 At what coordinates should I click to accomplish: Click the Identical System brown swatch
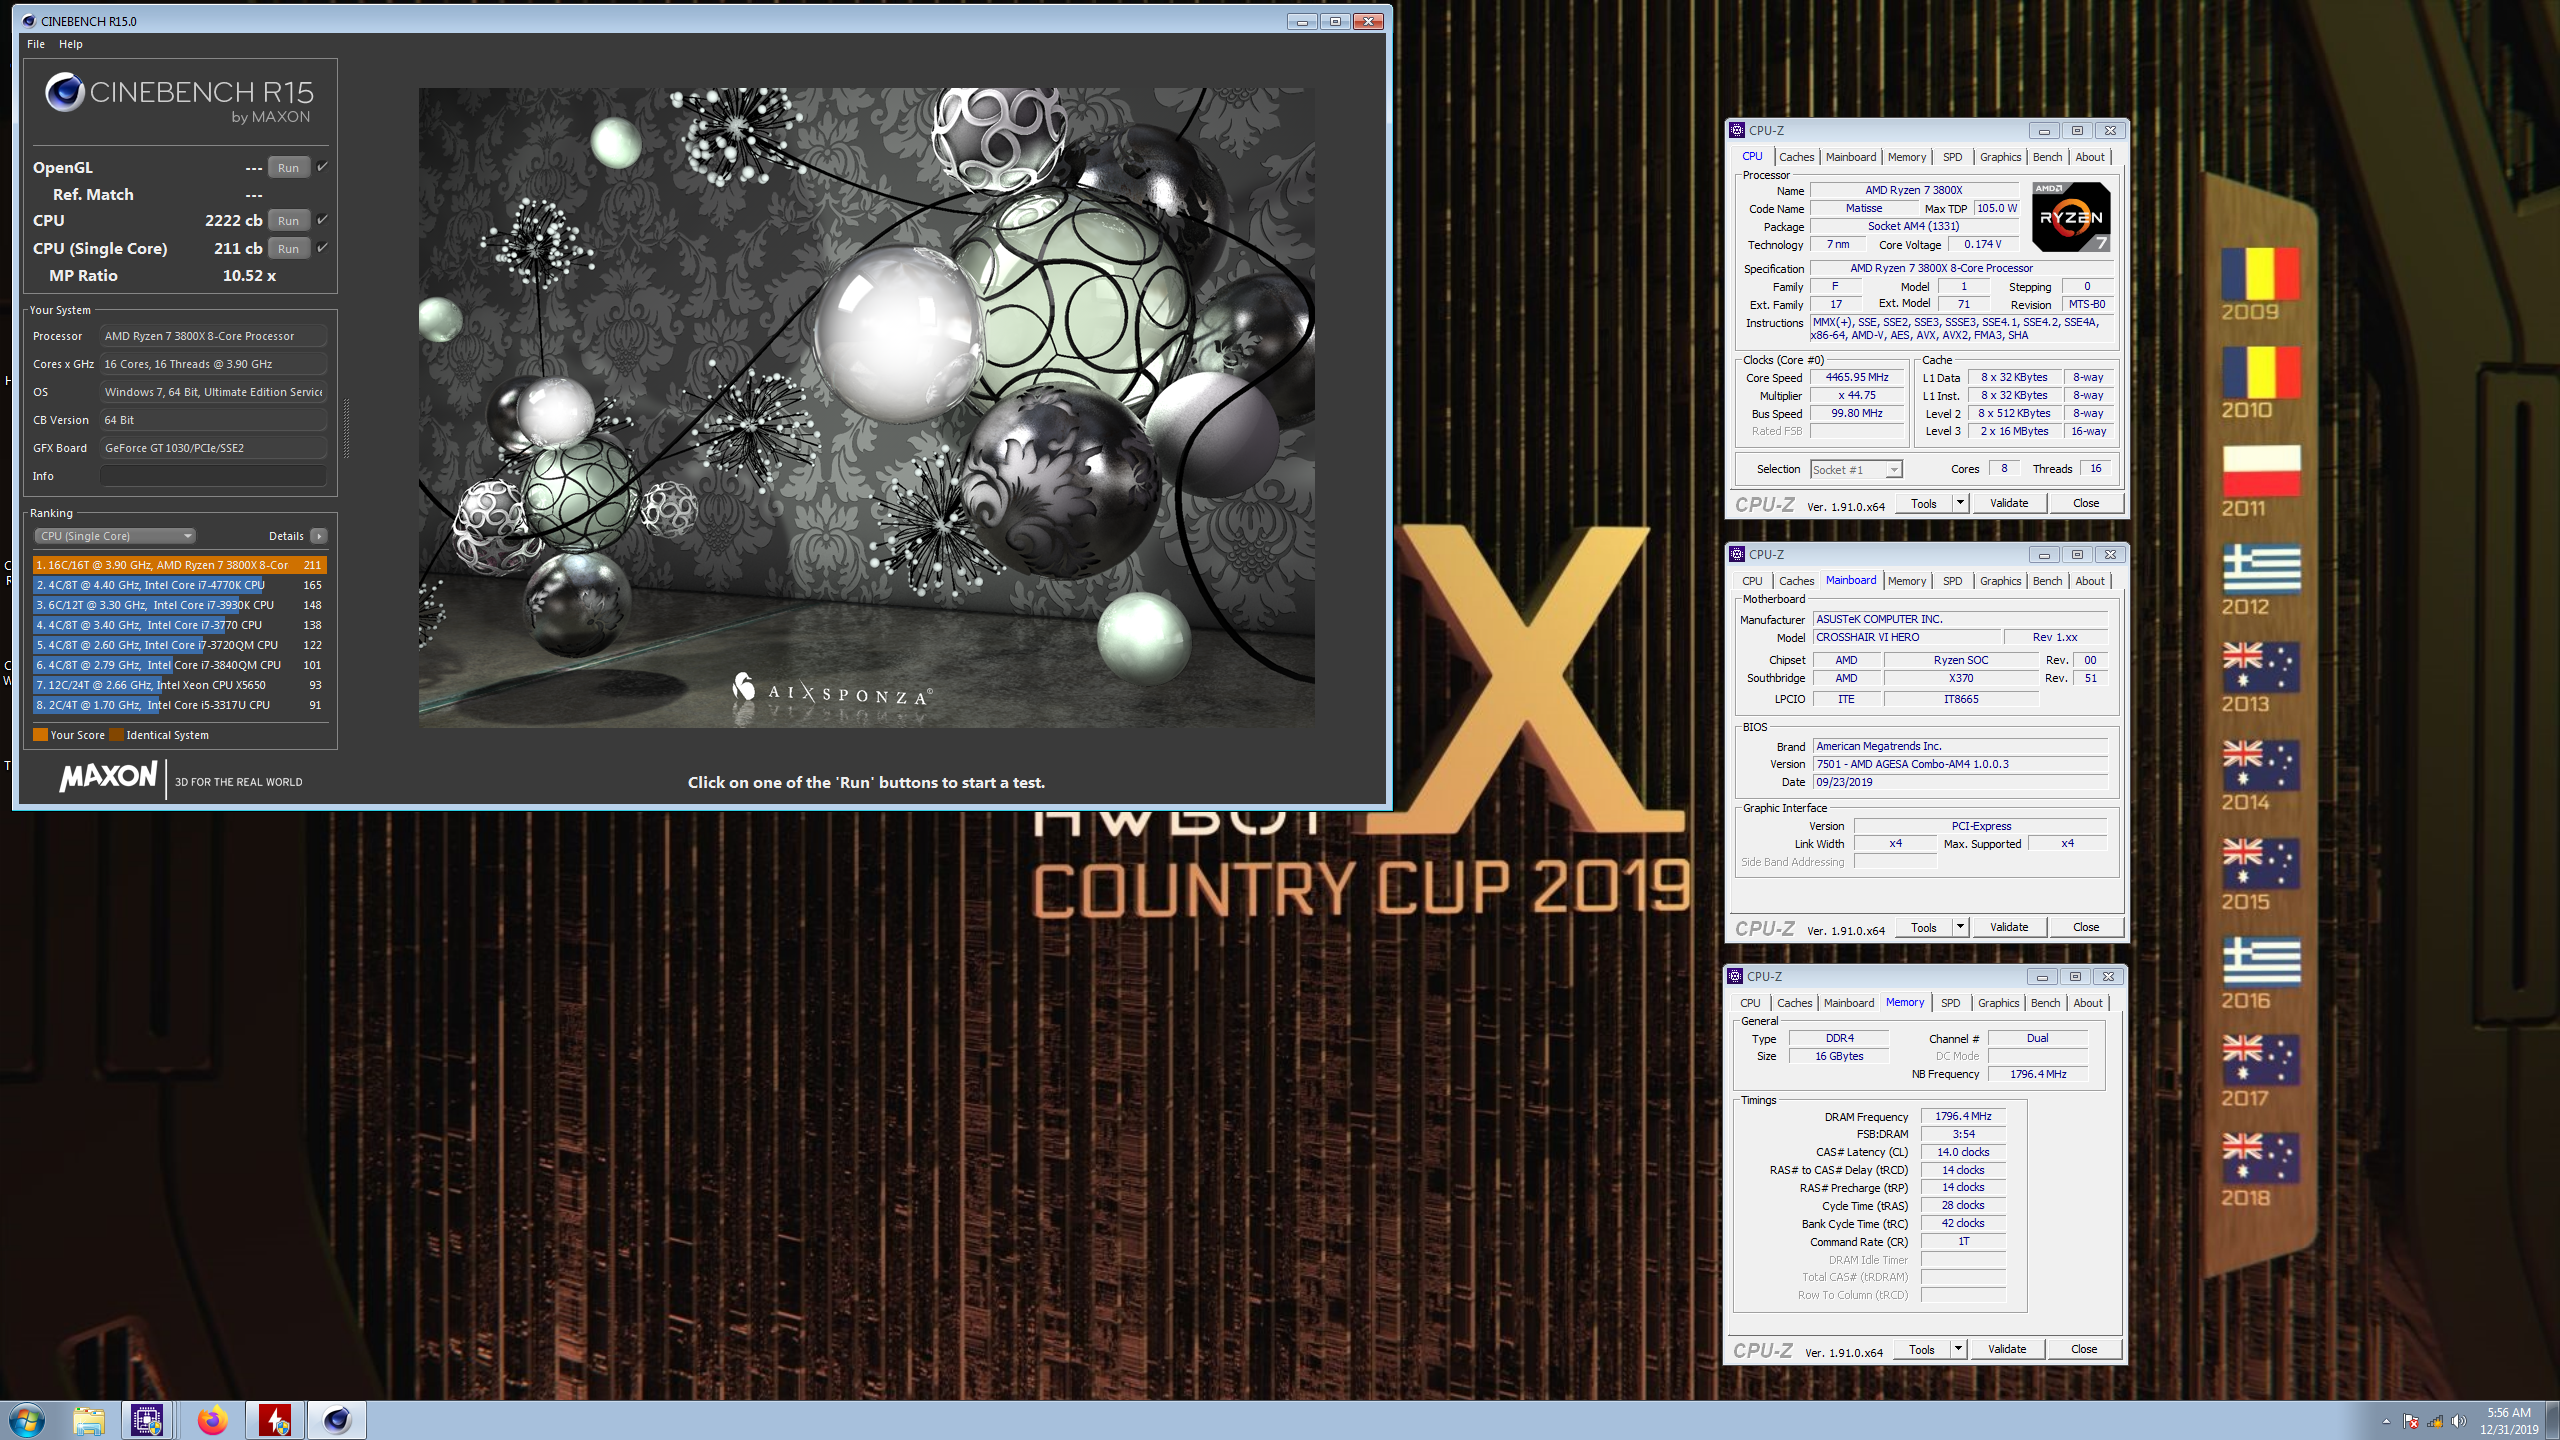pyautogui.click(x=116, y=735)
